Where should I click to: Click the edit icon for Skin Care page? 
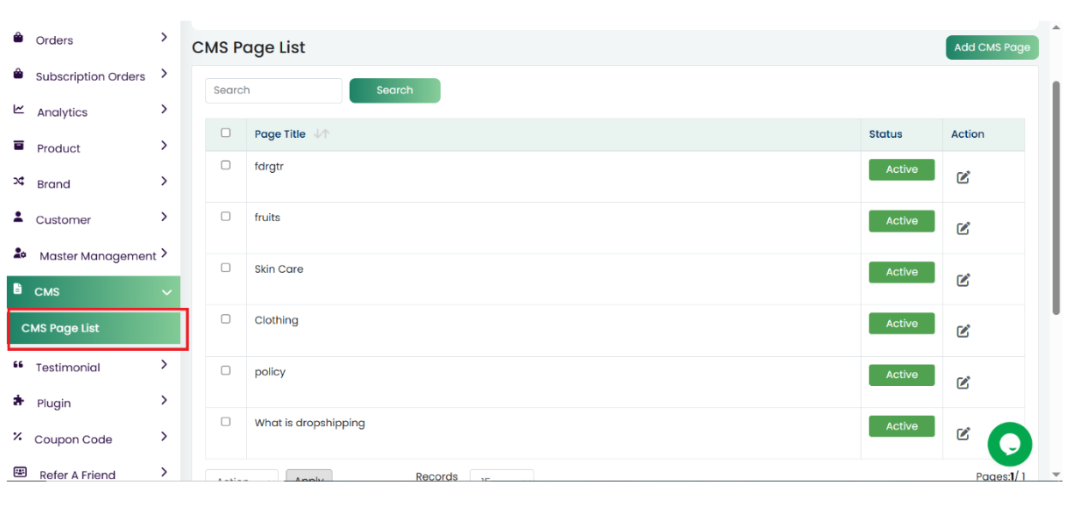(963, 280)
